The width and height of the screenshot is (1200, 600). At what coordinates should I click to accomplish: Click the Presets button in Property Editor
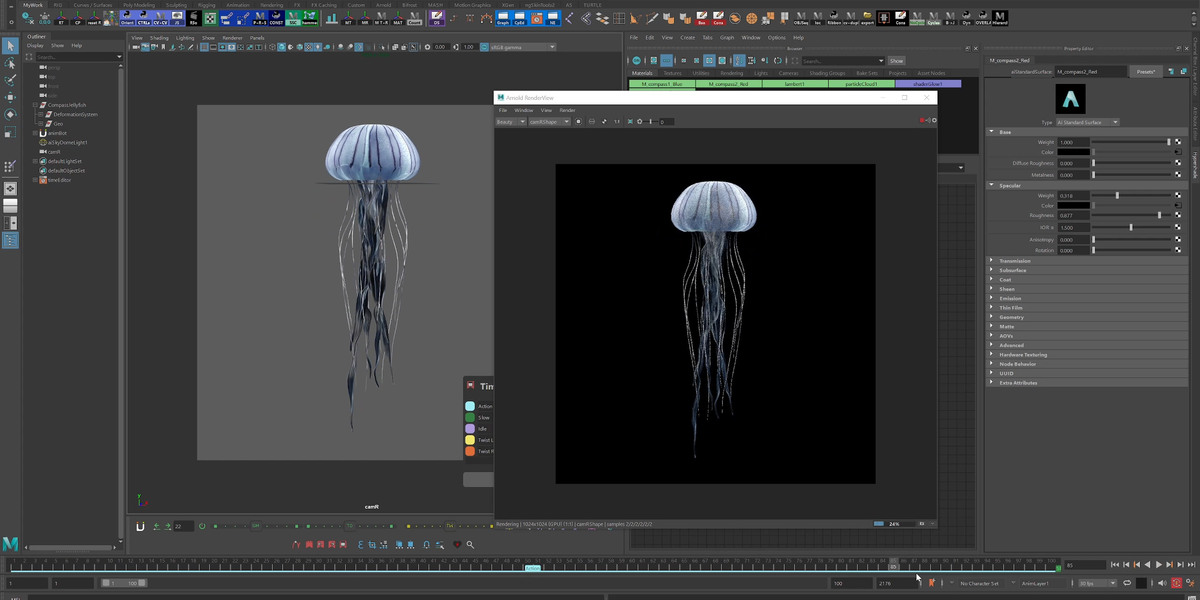(x=1145, y=72)
